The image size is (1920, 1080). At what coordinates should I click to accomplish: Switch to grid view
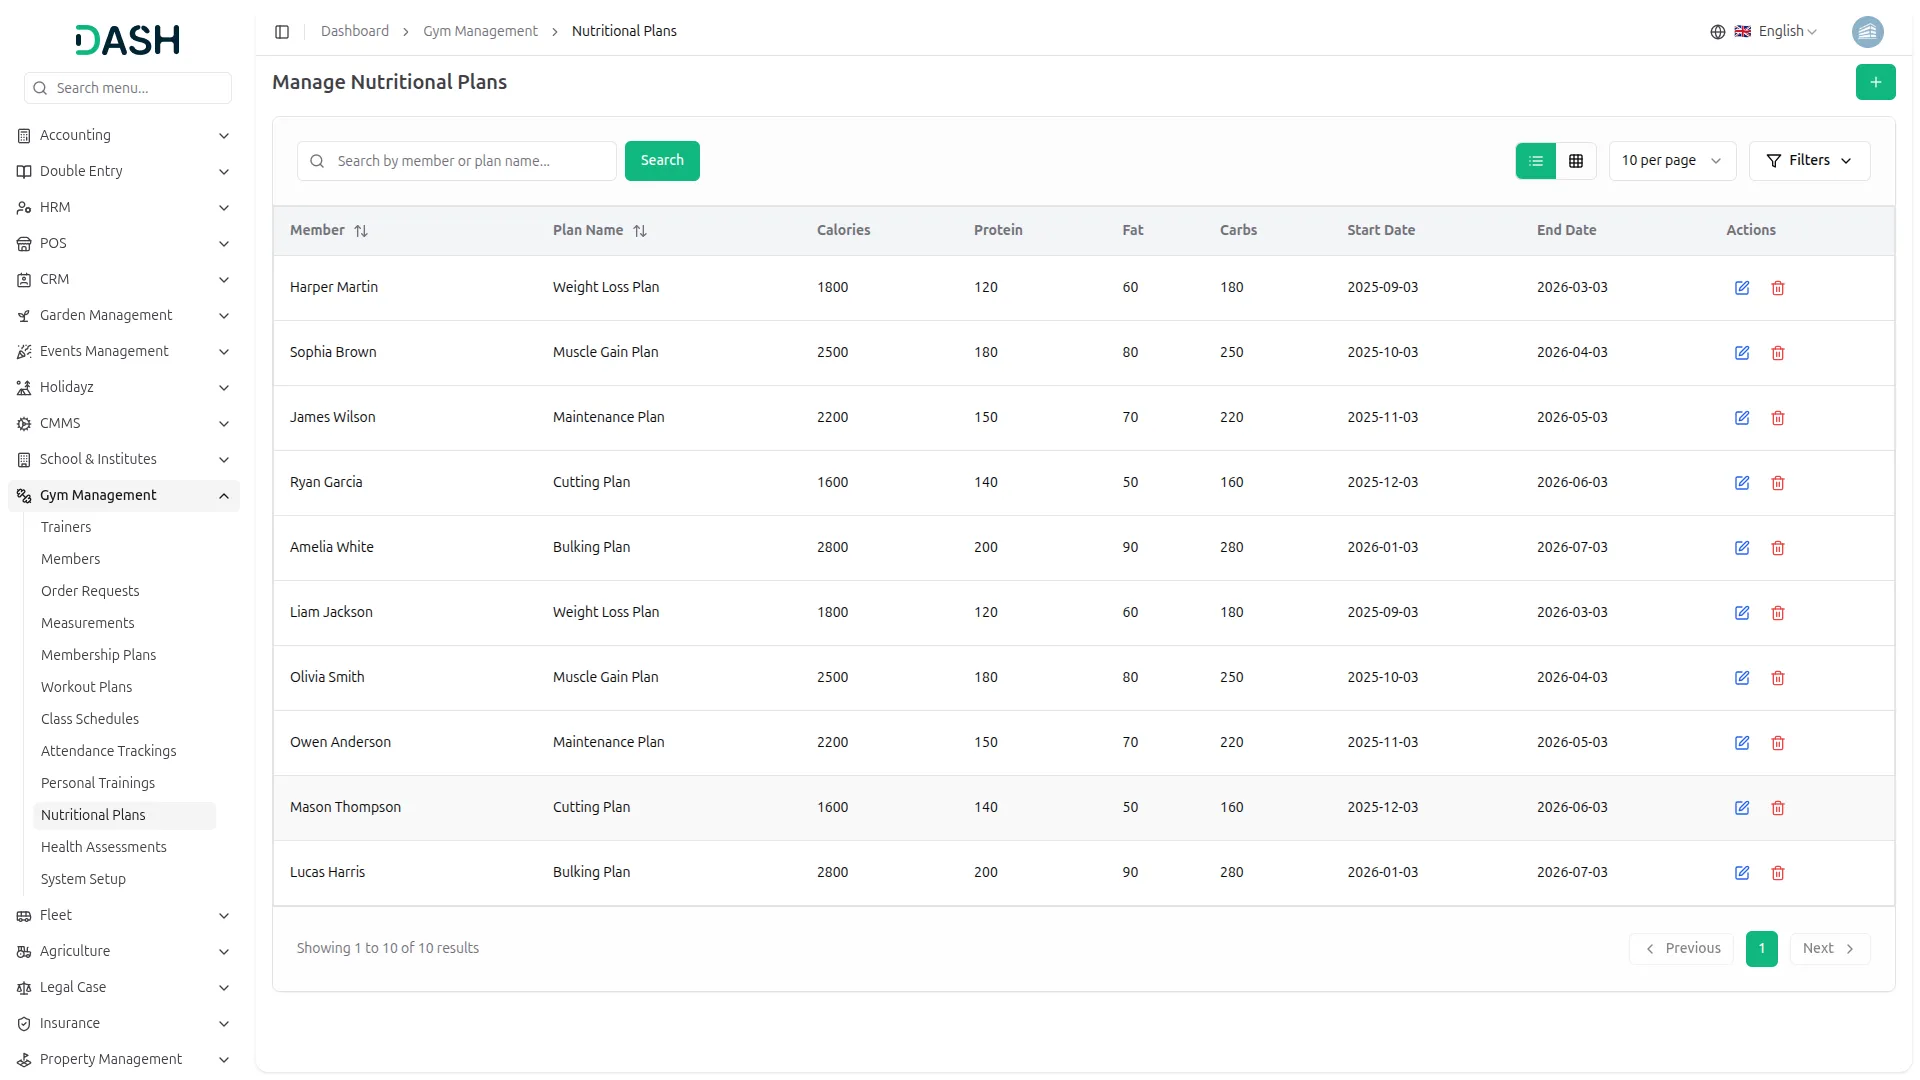1575,161
